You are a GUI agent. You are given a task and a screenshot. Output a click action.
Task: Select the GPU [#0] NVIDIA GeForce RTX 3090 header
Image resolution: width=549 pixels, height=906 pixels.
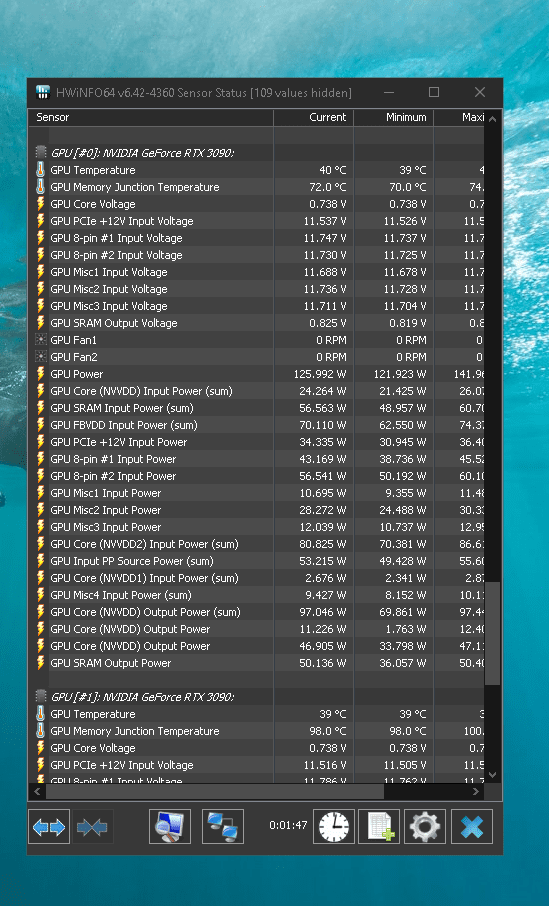[x=142, y=153]
